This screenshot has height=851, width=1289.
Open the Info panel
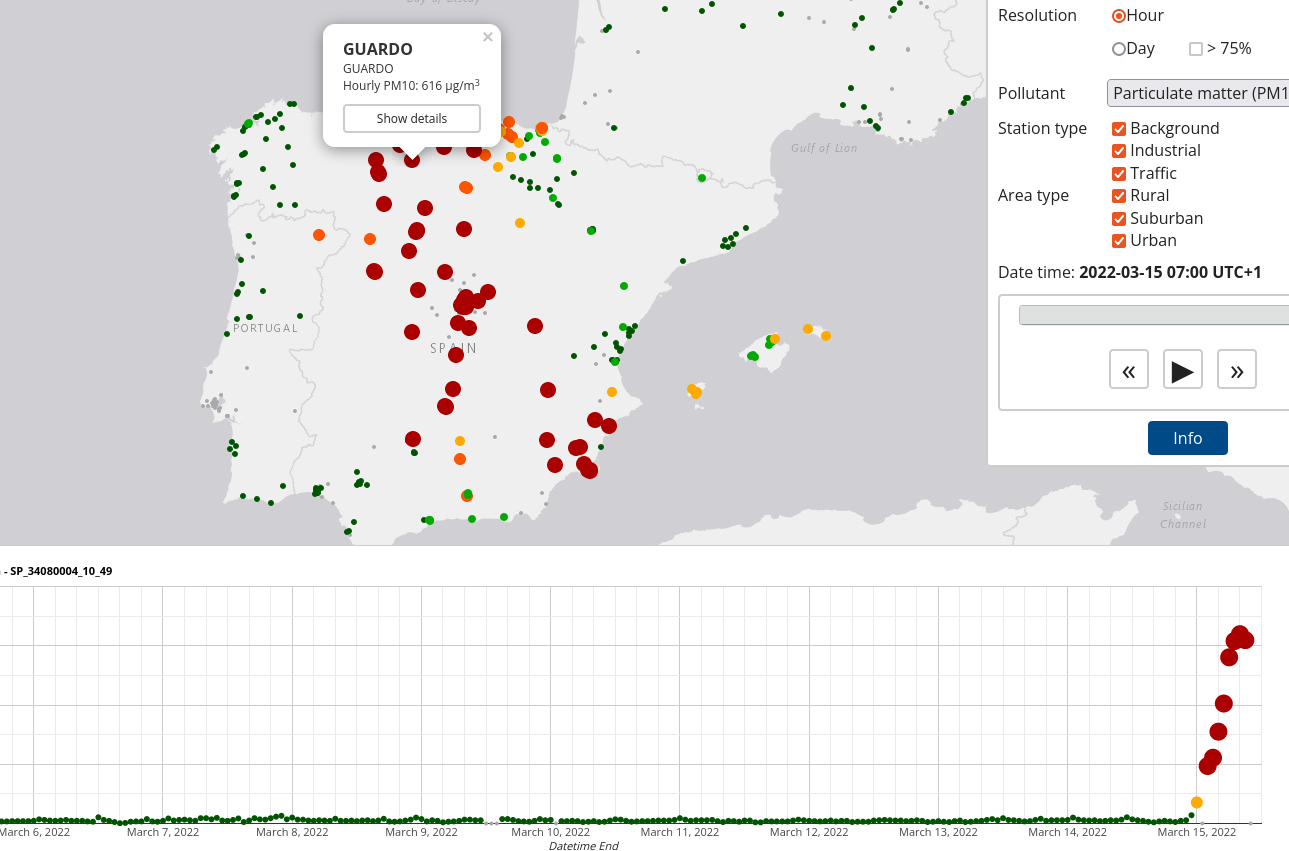1188,438
